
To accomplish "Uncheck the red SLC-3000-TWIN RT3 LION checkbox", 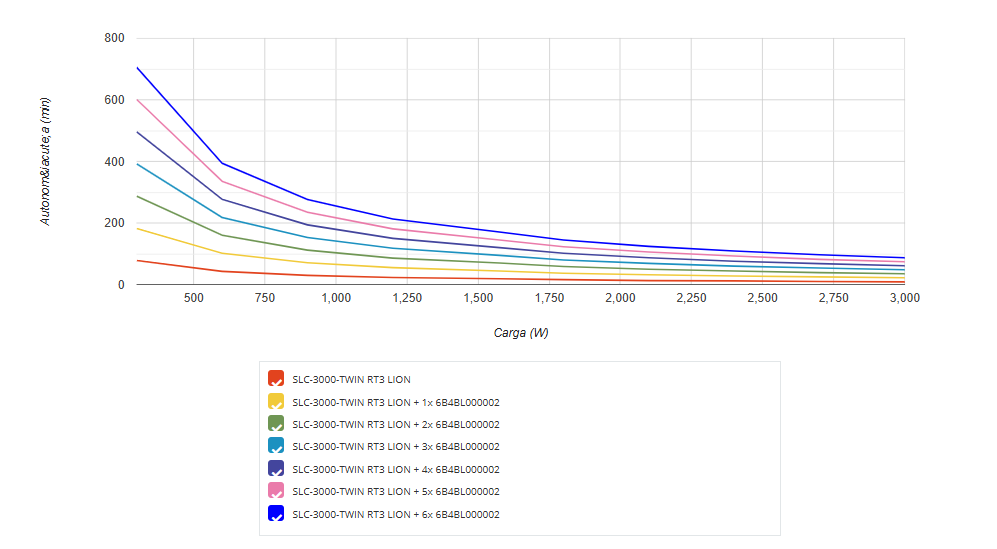I will [x=276, y=379].
